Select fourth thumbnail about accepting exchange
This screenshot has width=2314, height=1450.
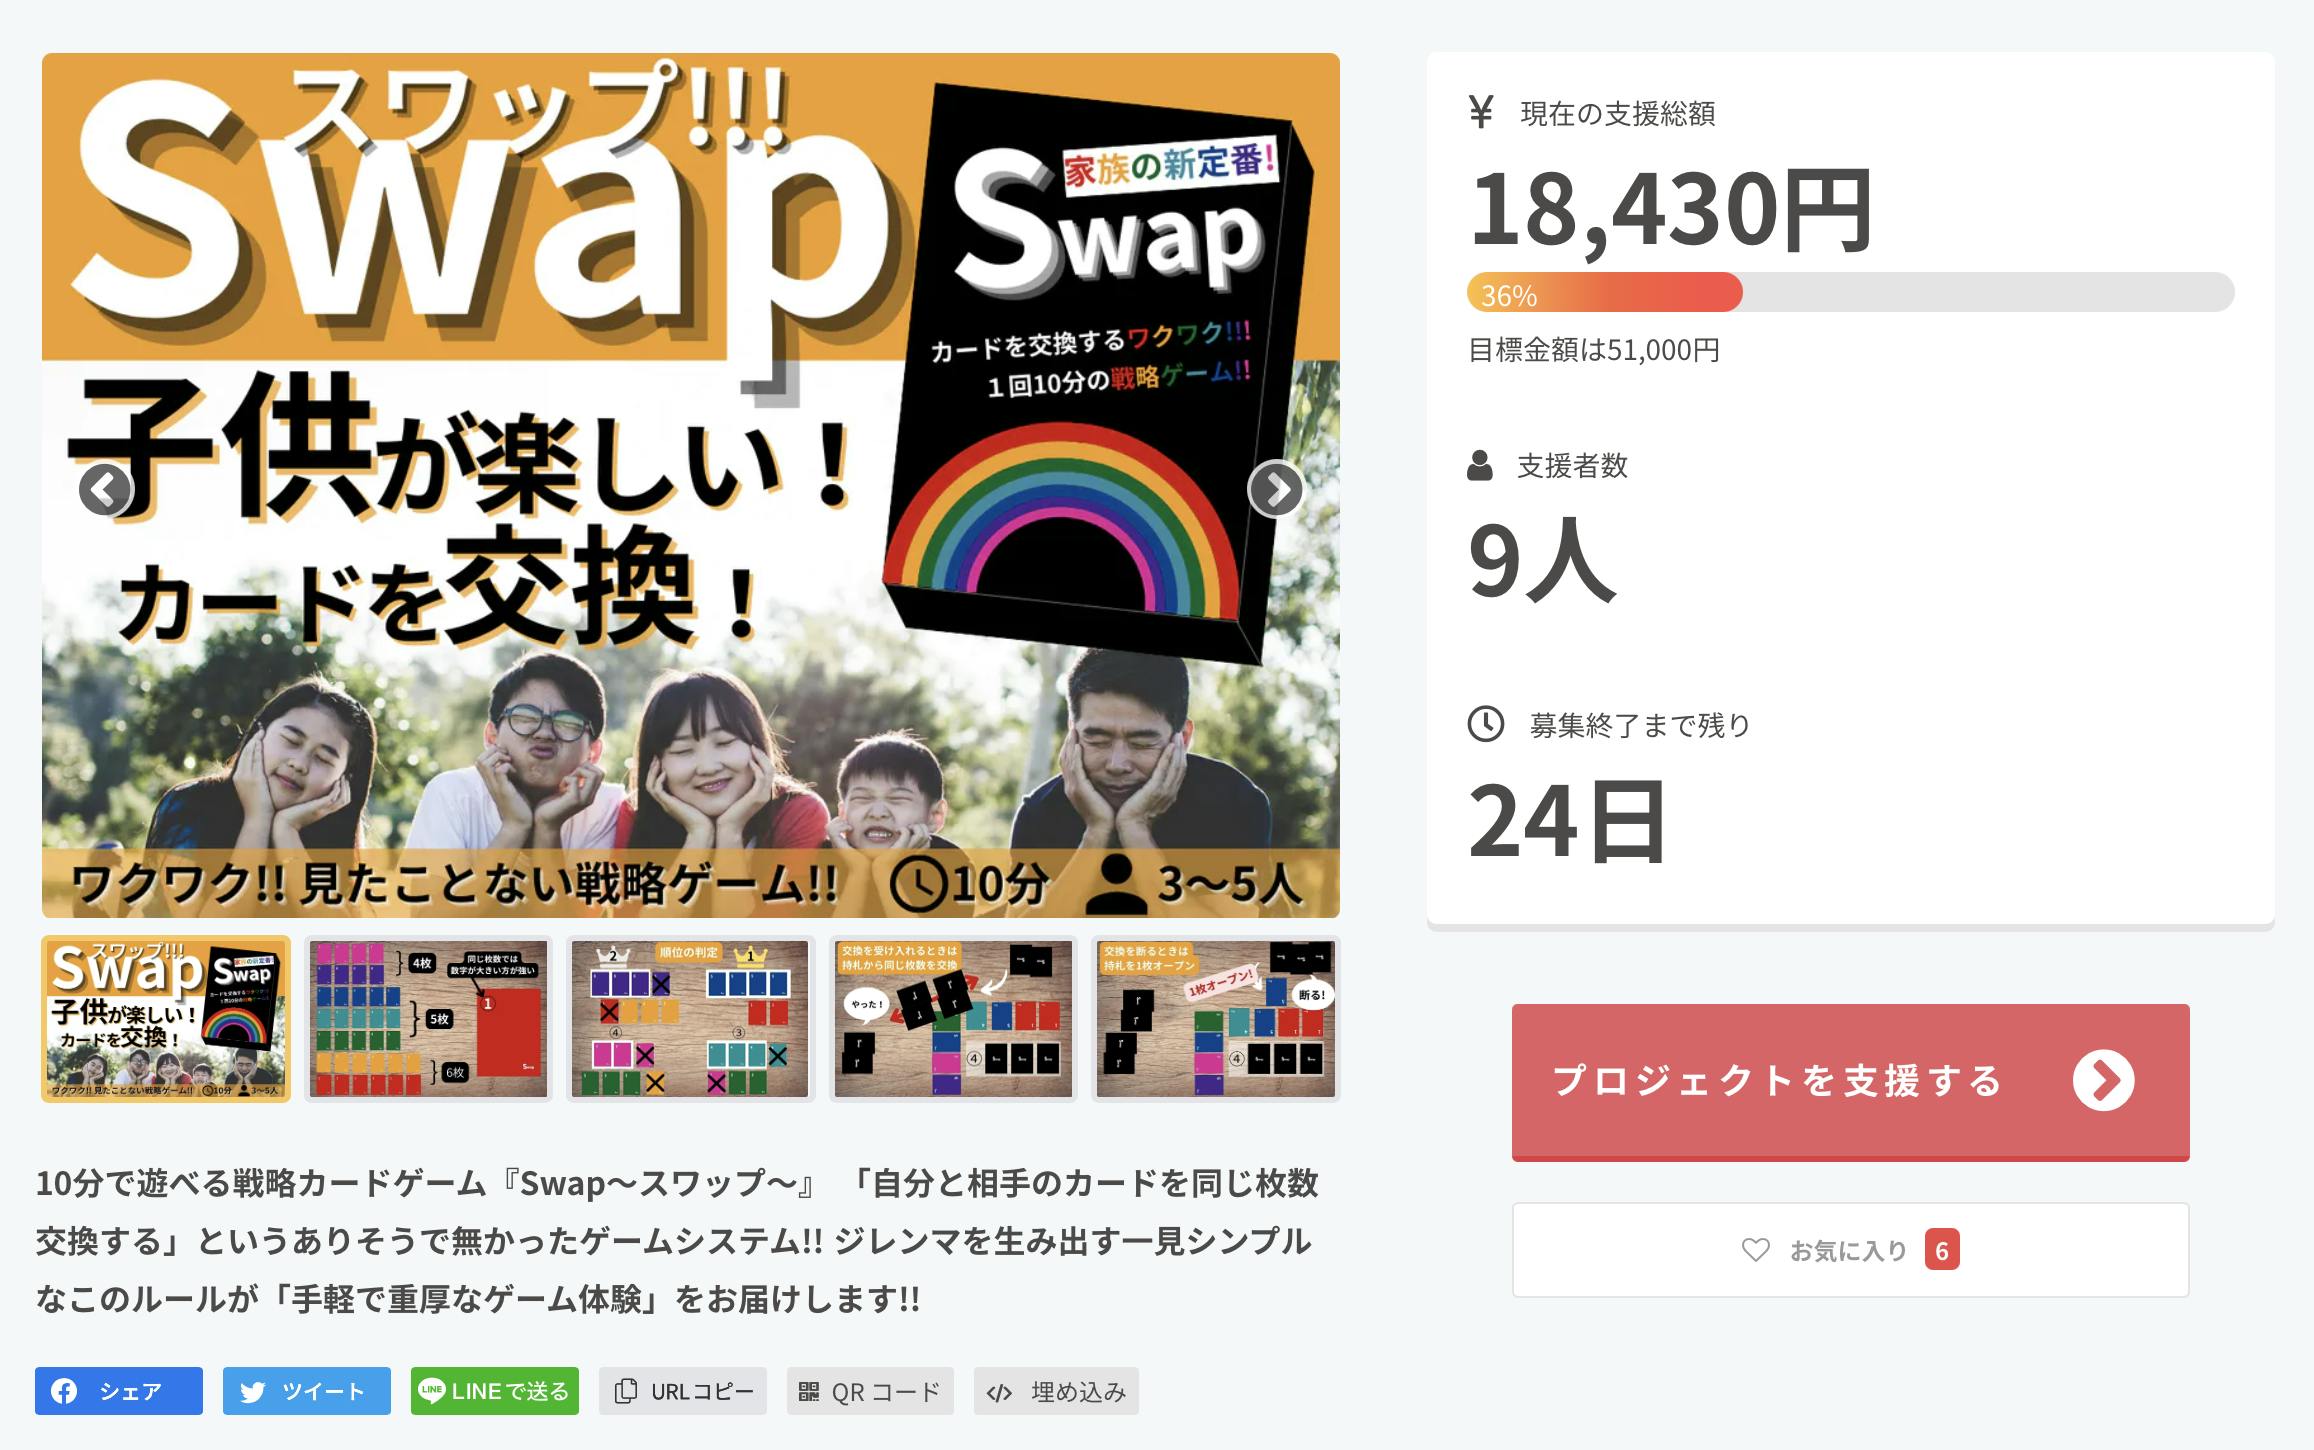pyautogui.click(x=953, y=1019)
